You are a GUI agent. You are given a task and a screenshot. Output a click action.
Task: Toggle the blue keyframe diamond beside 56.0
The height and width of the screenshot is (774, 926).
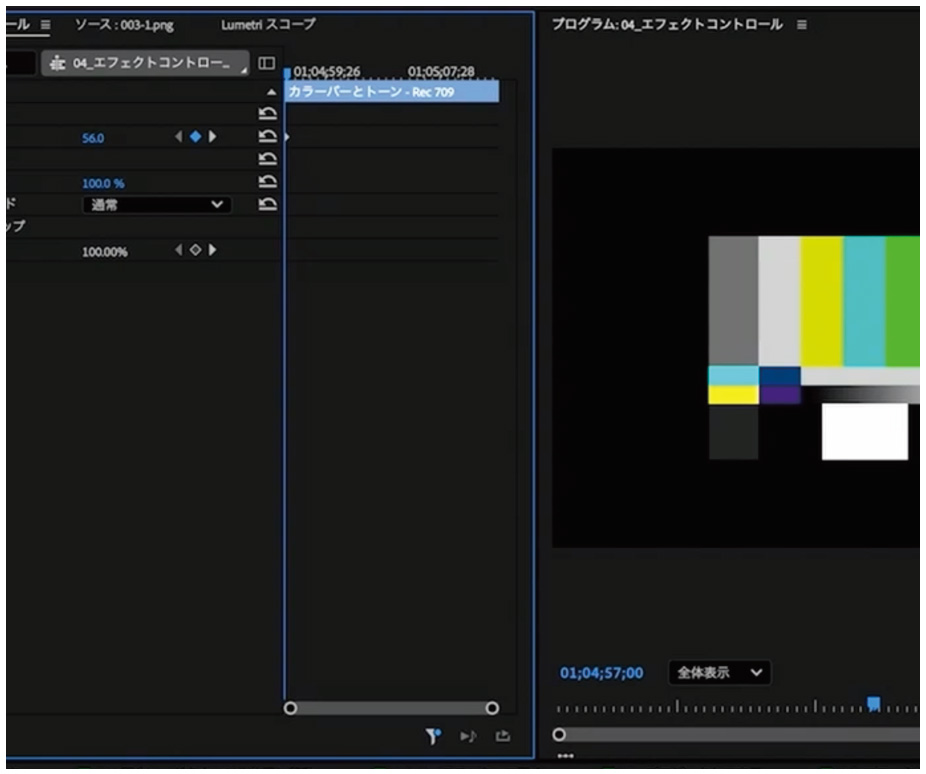tap(195, 137)
